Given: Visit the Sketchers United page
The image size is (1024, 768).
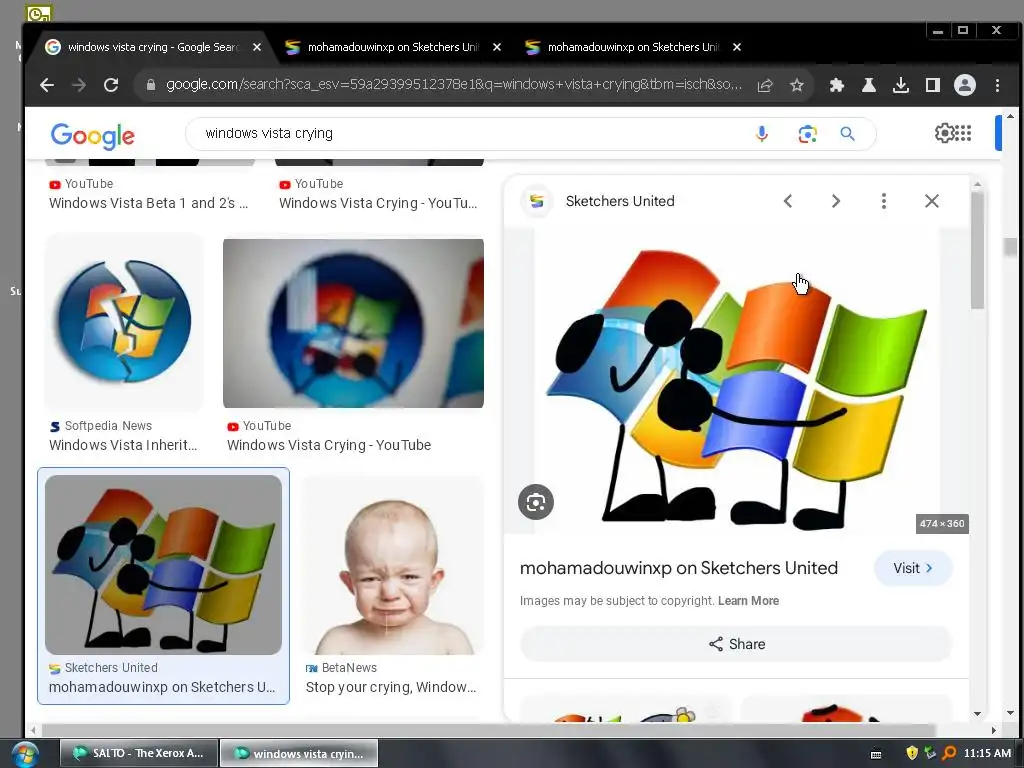Looking at the screenshot, I should pyautogui.click(x=913, y=568).
